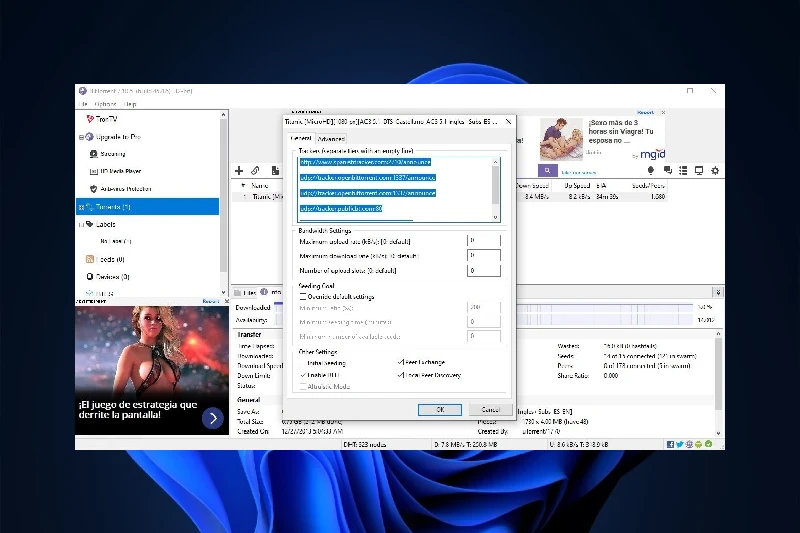The width and height of the screenshot is (800, 533).
Task: Click the Maximum upload rate input field
Action: coord(482,241)
